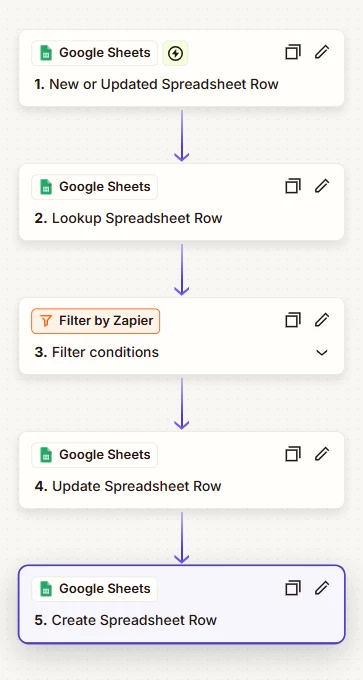Click the pencil edit icon on step 1

pos(322,52)
